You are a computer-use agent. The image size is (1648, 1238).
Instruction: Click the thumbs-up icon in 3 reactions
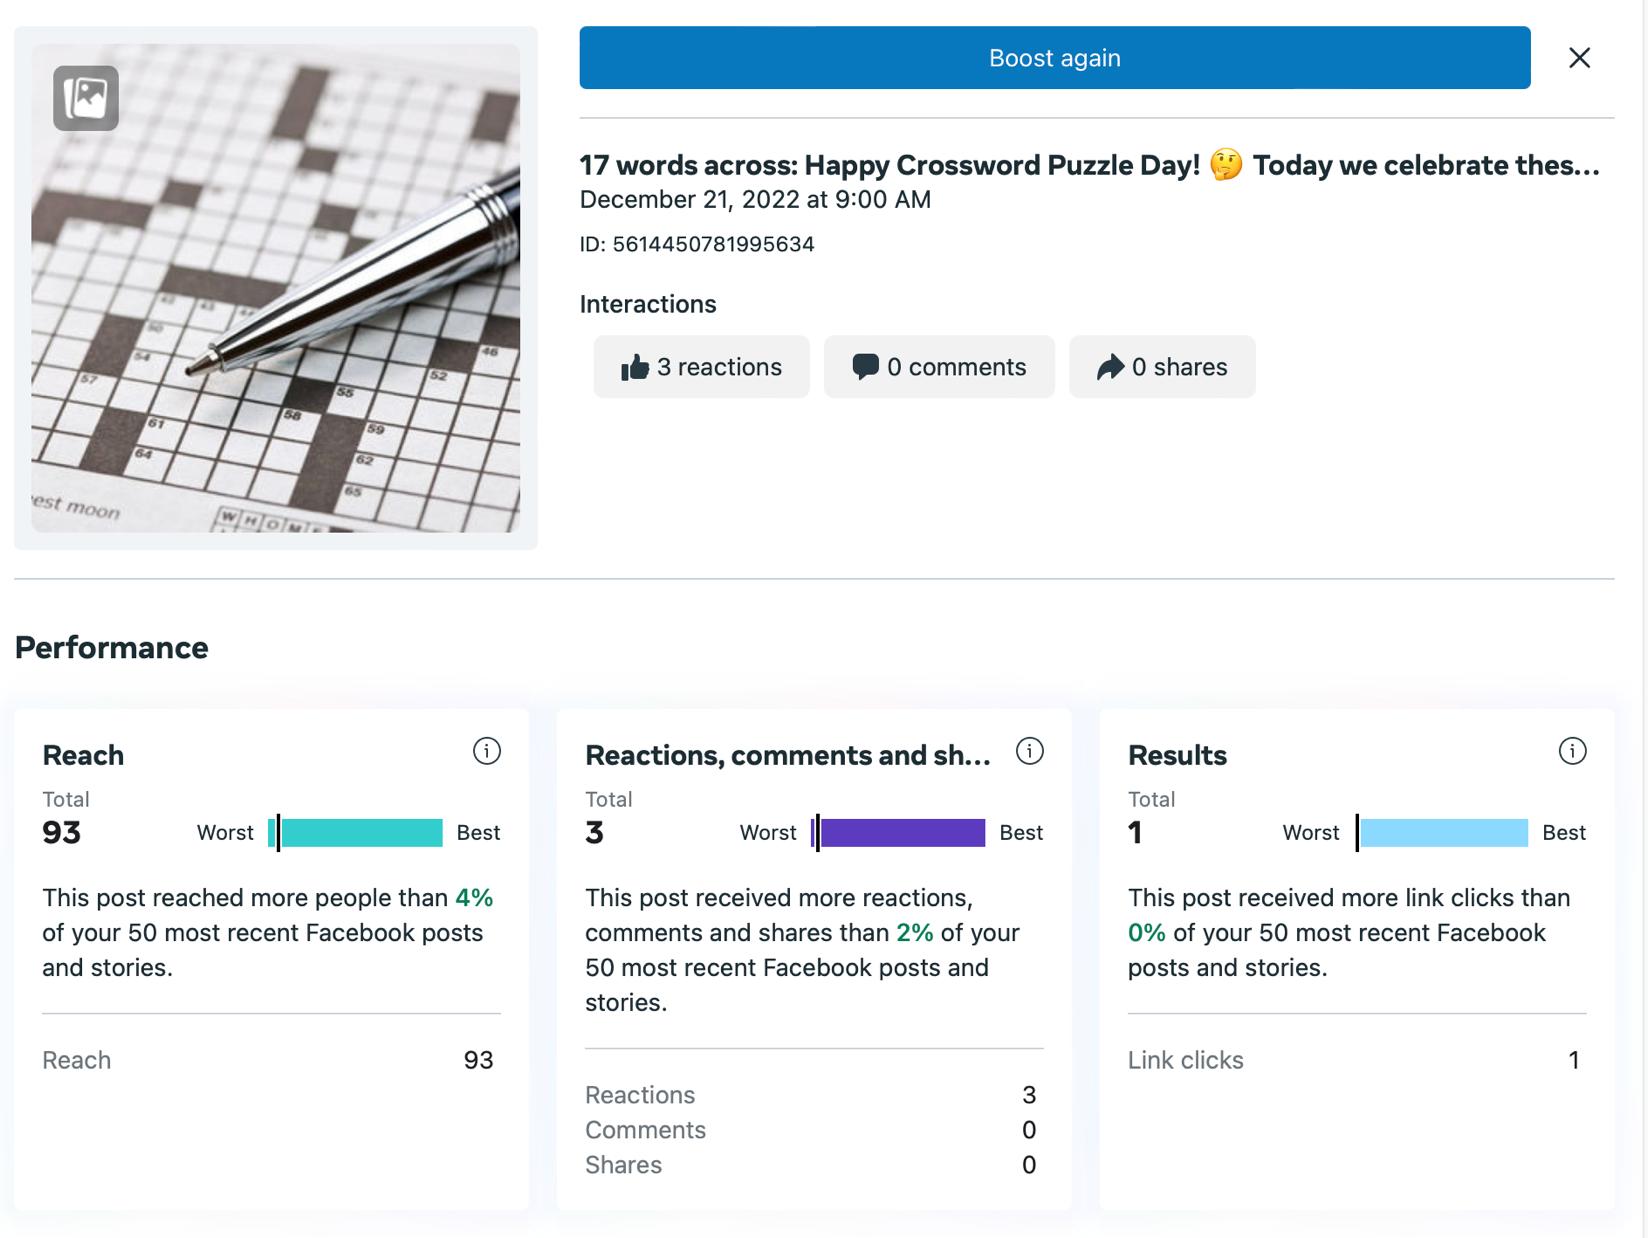(x=635, y=368)
